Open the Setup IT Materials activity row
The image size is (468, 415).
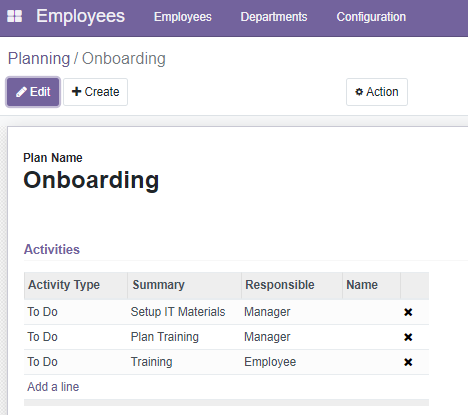[x=226, y=312]
